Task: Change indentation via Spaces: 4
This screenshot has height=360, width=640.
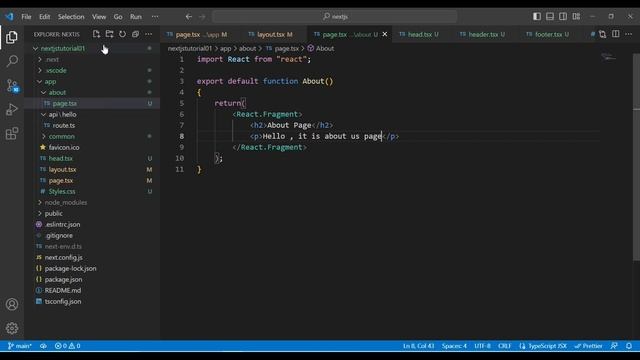Action: click(454, 346)
